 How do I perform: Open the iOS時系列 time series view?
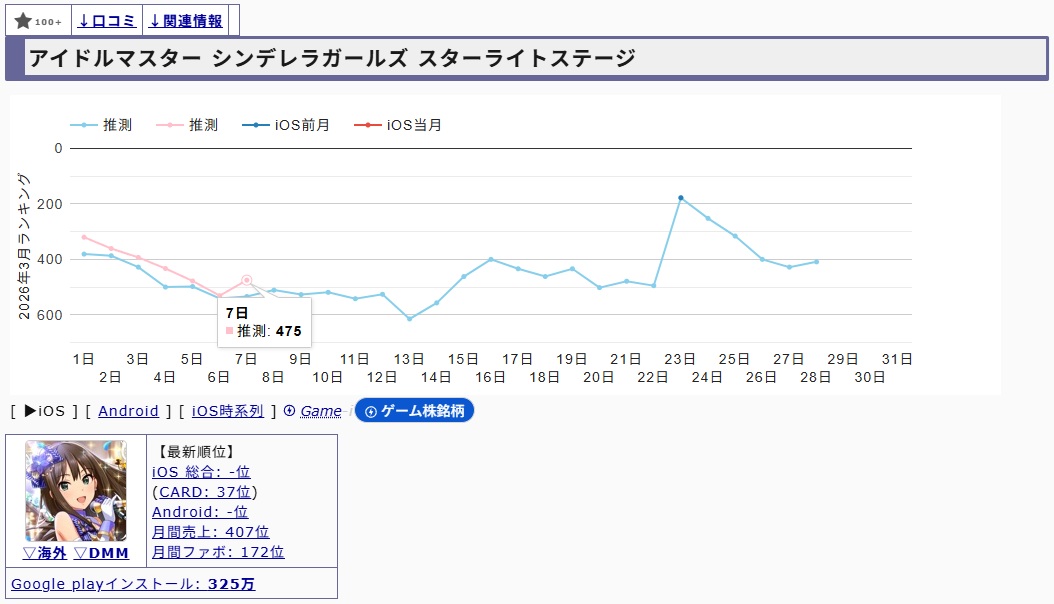pyautogui.click(x=228, y=411)
